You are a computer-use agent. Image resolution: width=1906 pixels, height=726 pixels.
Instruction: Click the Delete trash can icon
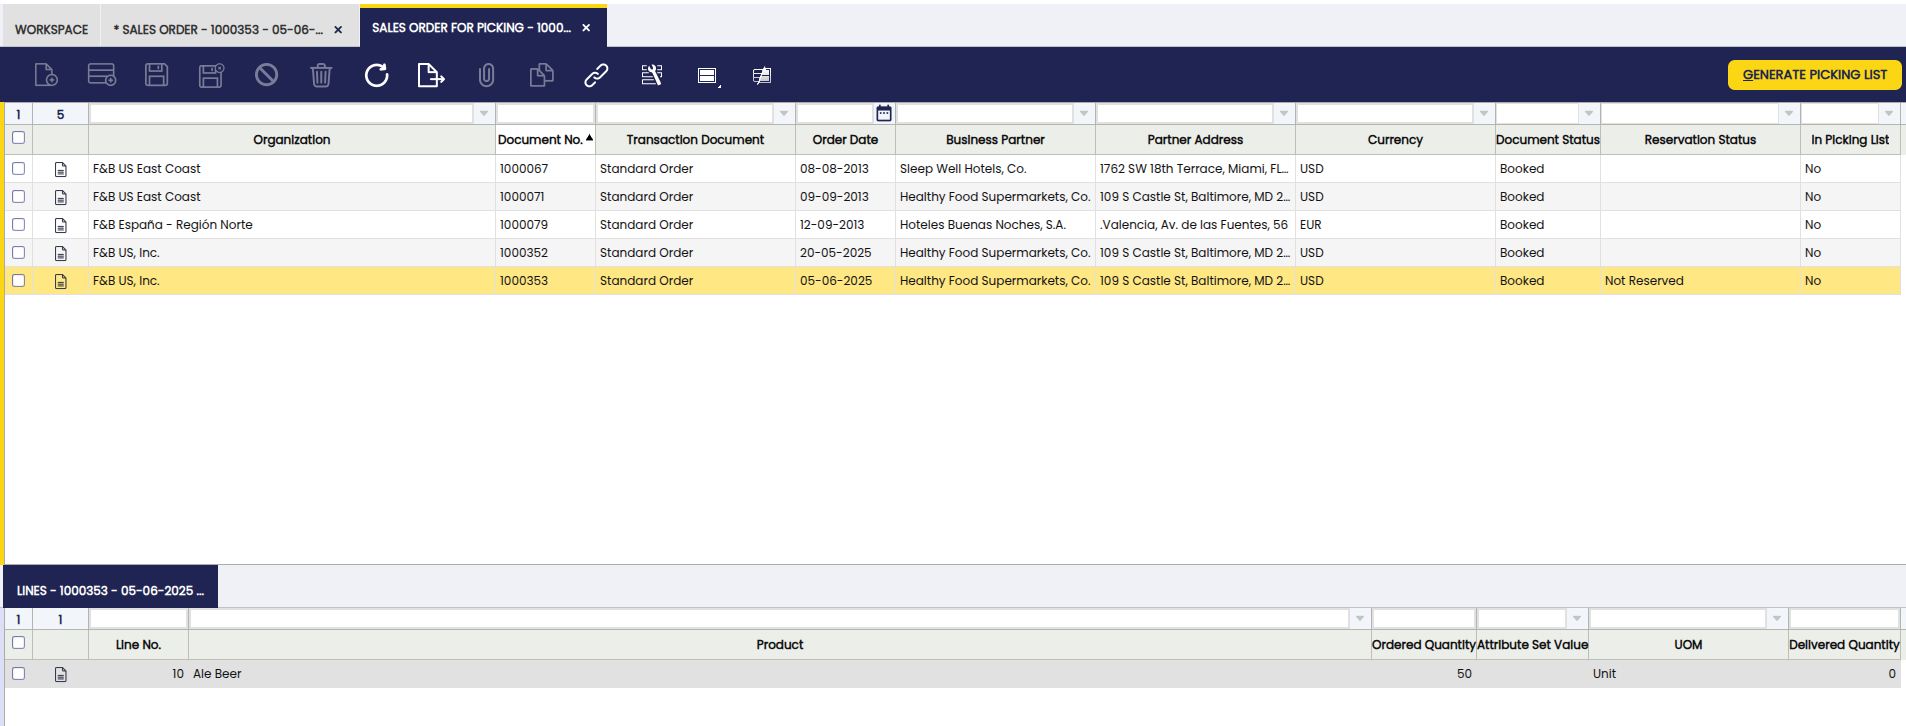point(321,75)
